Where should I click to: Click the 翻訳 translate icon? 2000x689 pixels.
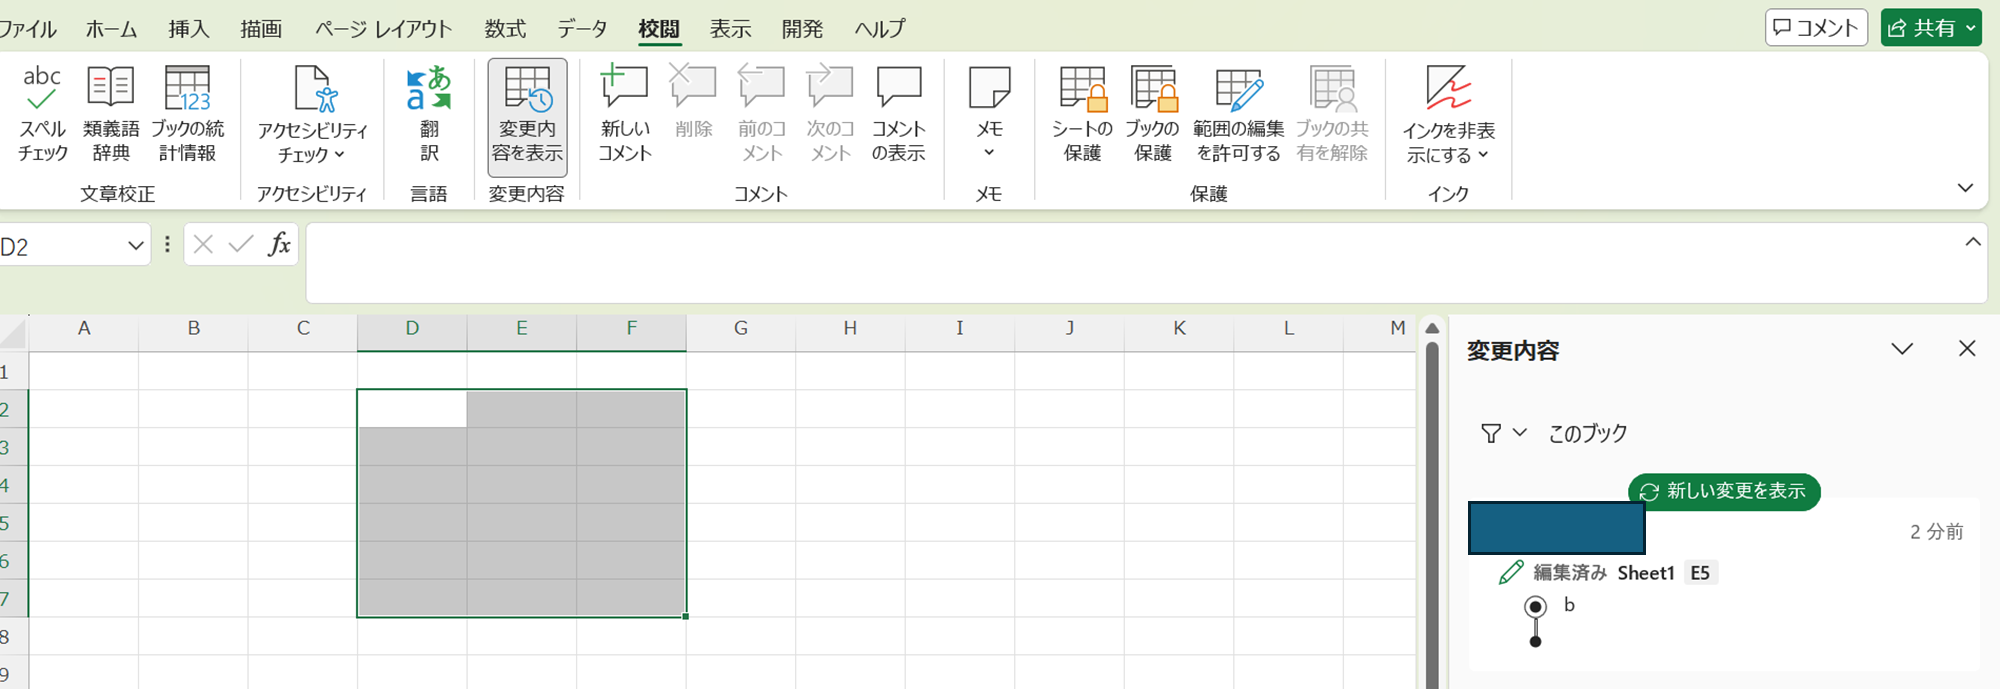428,112
